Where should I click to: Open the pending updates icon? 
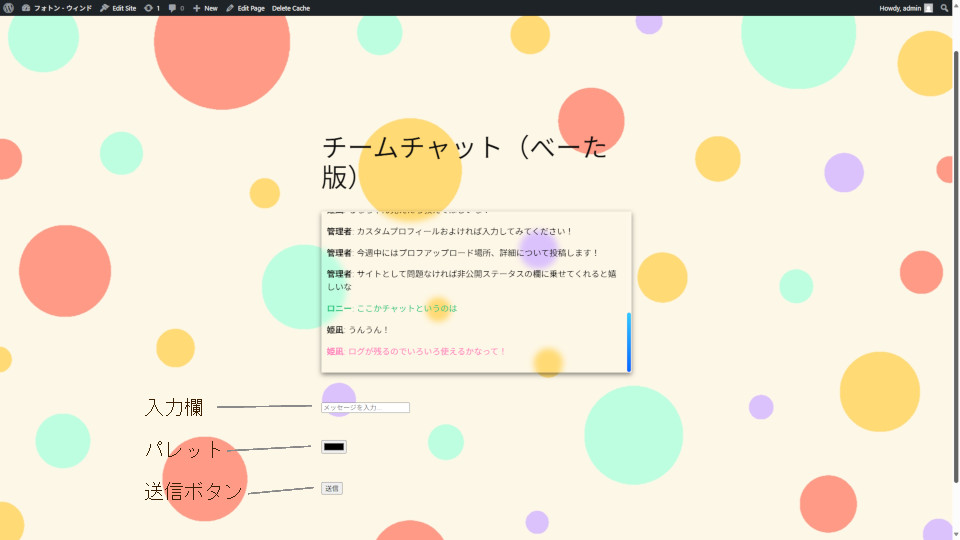tap(152, 8)
